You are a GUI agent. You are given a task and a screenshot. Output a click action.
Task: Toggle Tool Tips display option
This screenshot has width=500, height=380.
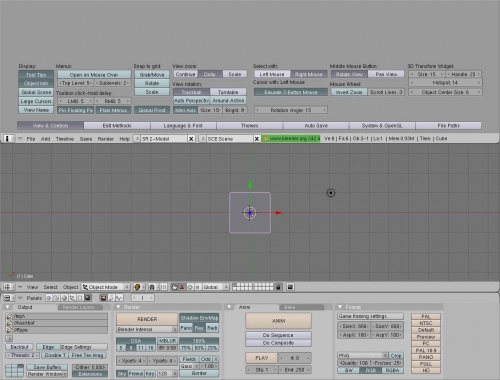point(36,75)
